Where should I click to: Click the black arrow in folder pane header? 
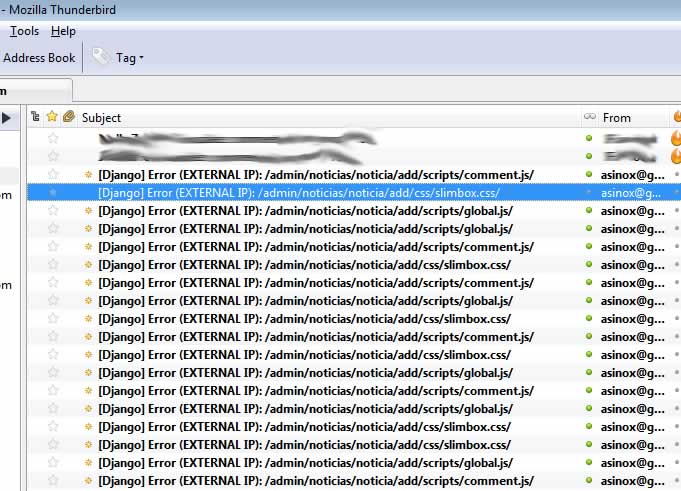pyautogui.click(x=6, y=118)
